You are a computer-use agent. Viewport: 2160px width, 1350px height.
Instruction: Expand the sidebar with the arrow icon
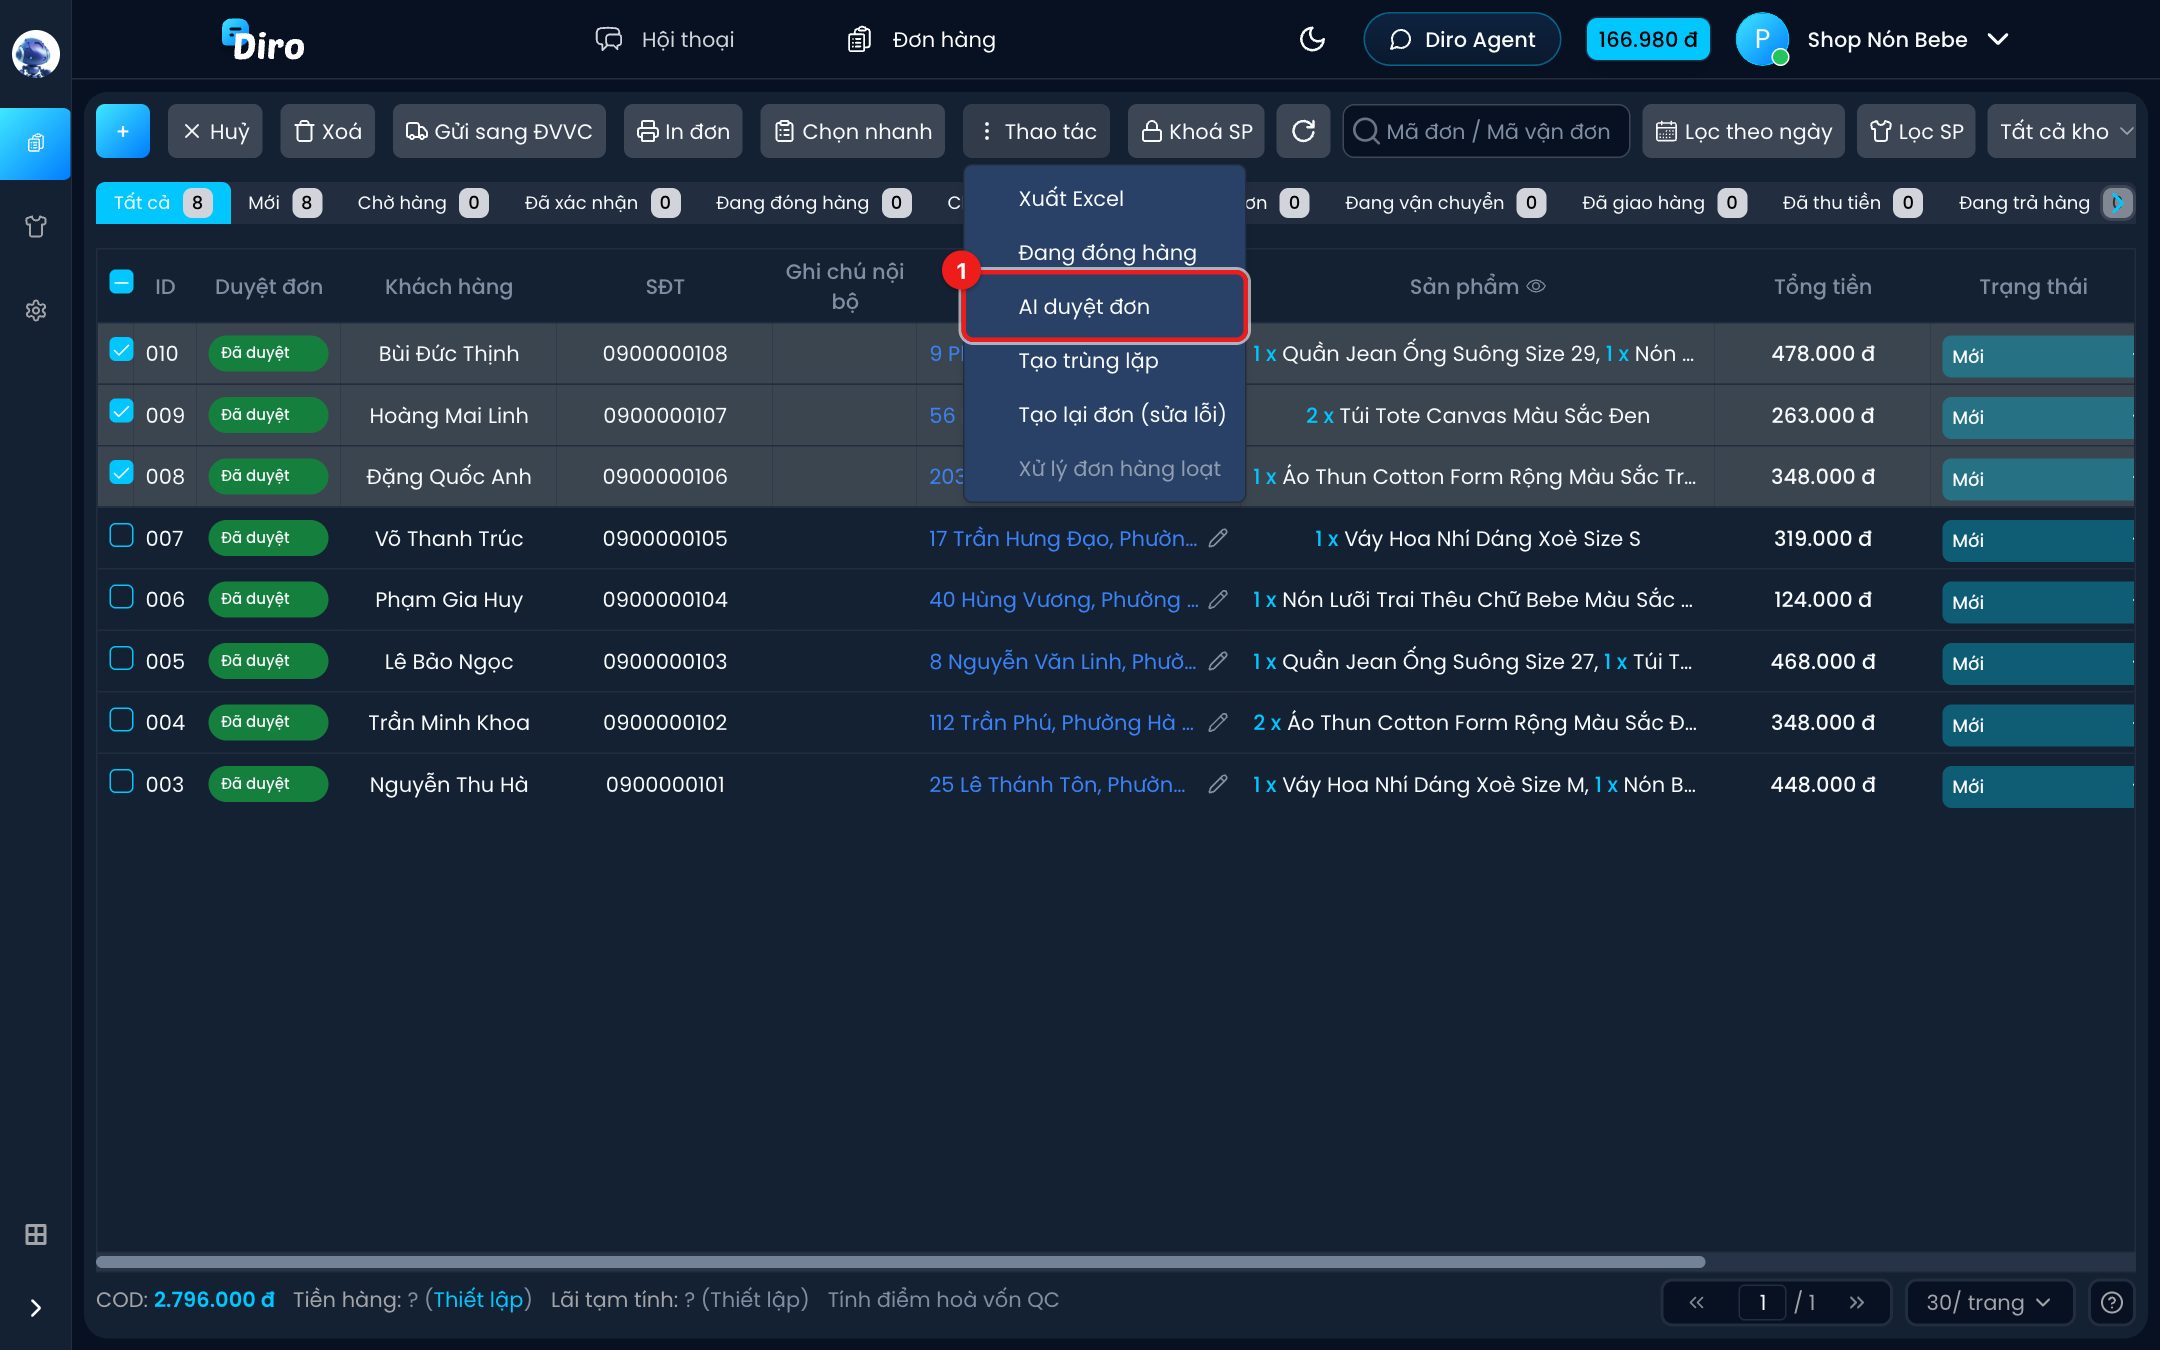coord(35,1308)
